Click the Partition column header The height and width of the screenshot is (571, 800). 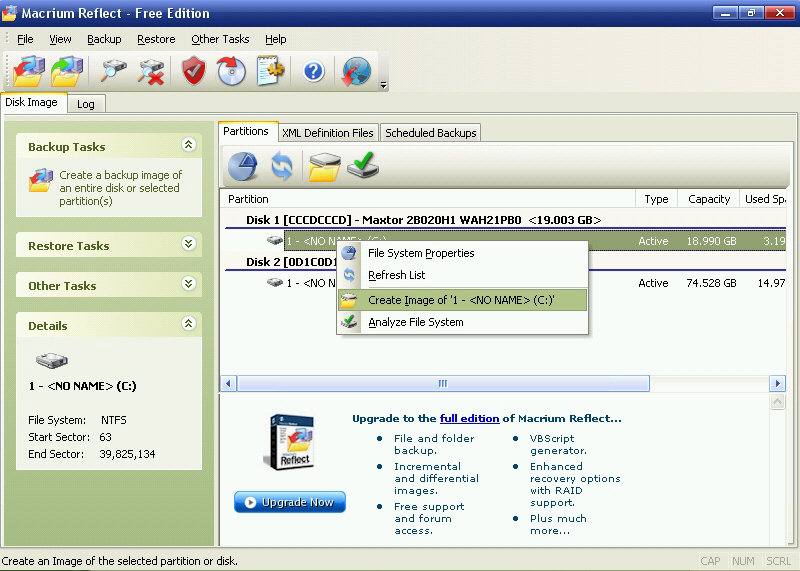pyautogui.click(x=428, y=199)
